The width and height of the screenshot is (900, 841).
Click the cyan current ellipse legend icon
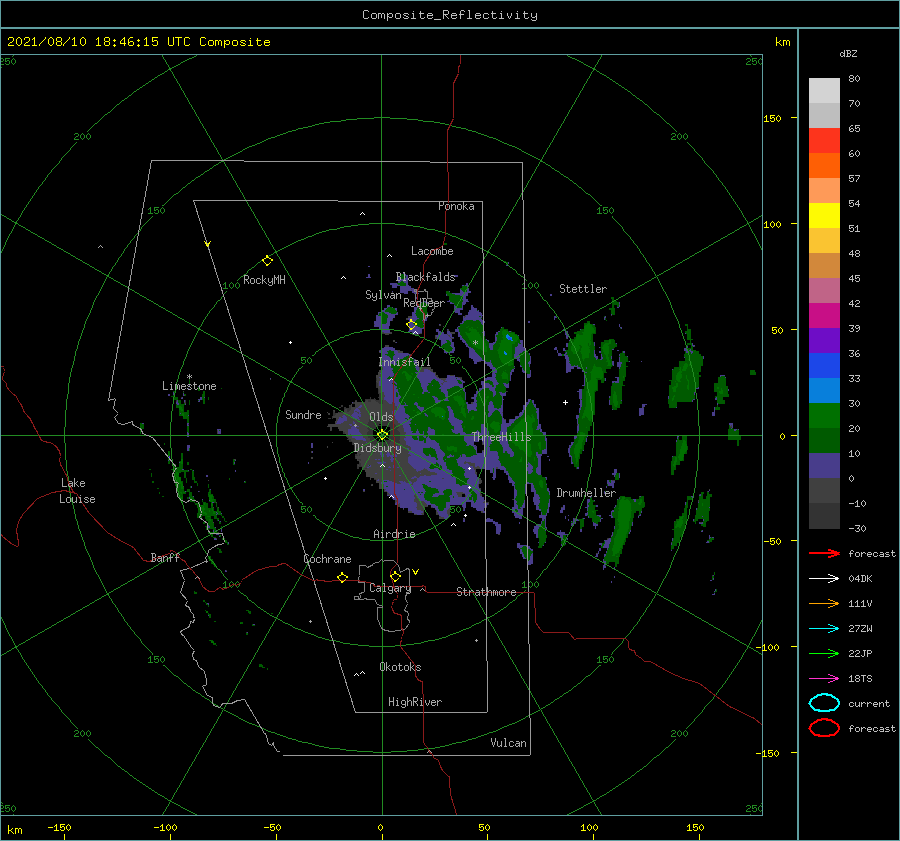click(x=824, y=703)
